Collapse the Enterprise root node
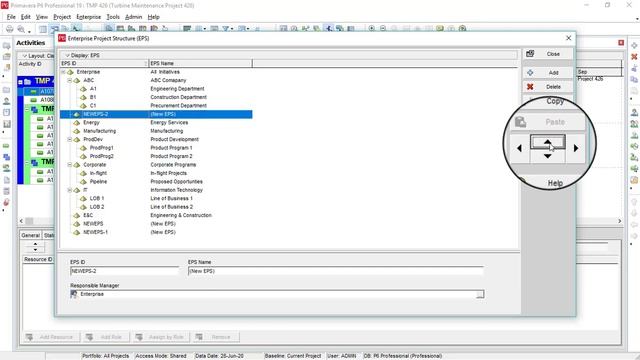 63,72
